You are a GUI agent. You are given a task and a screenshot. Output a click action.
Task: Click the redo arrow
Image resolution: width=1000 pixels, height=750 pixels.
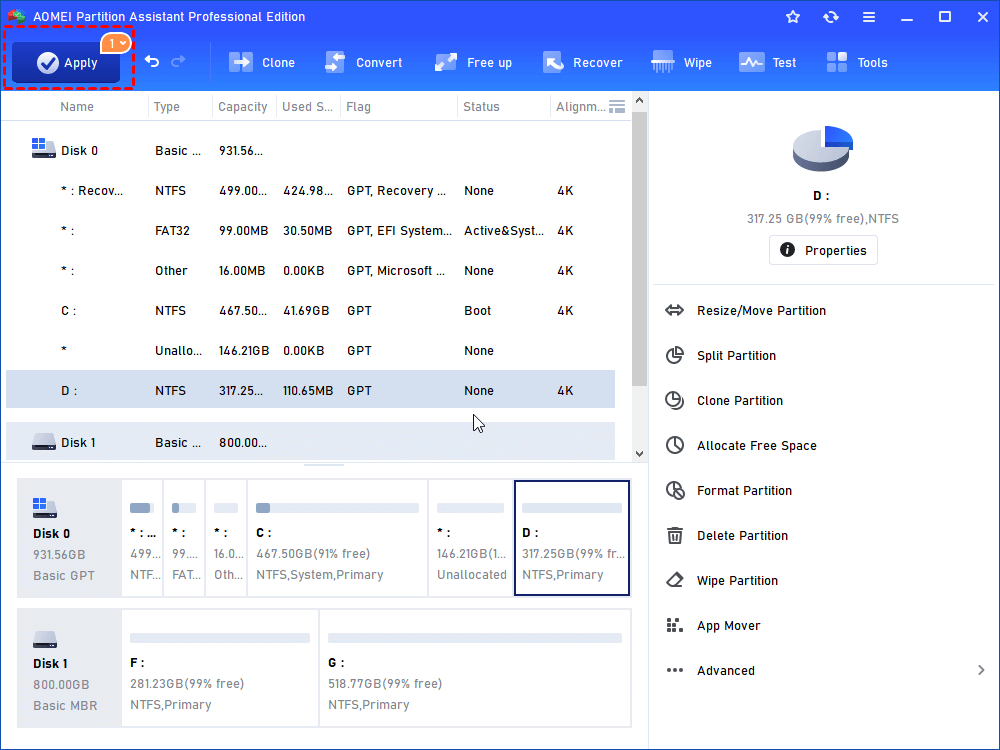click(178, 62)
